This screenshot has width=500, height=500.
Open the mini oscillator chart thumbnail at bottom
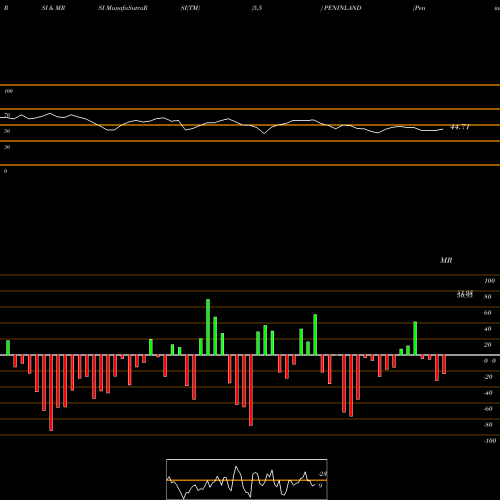tap(247, 479)
